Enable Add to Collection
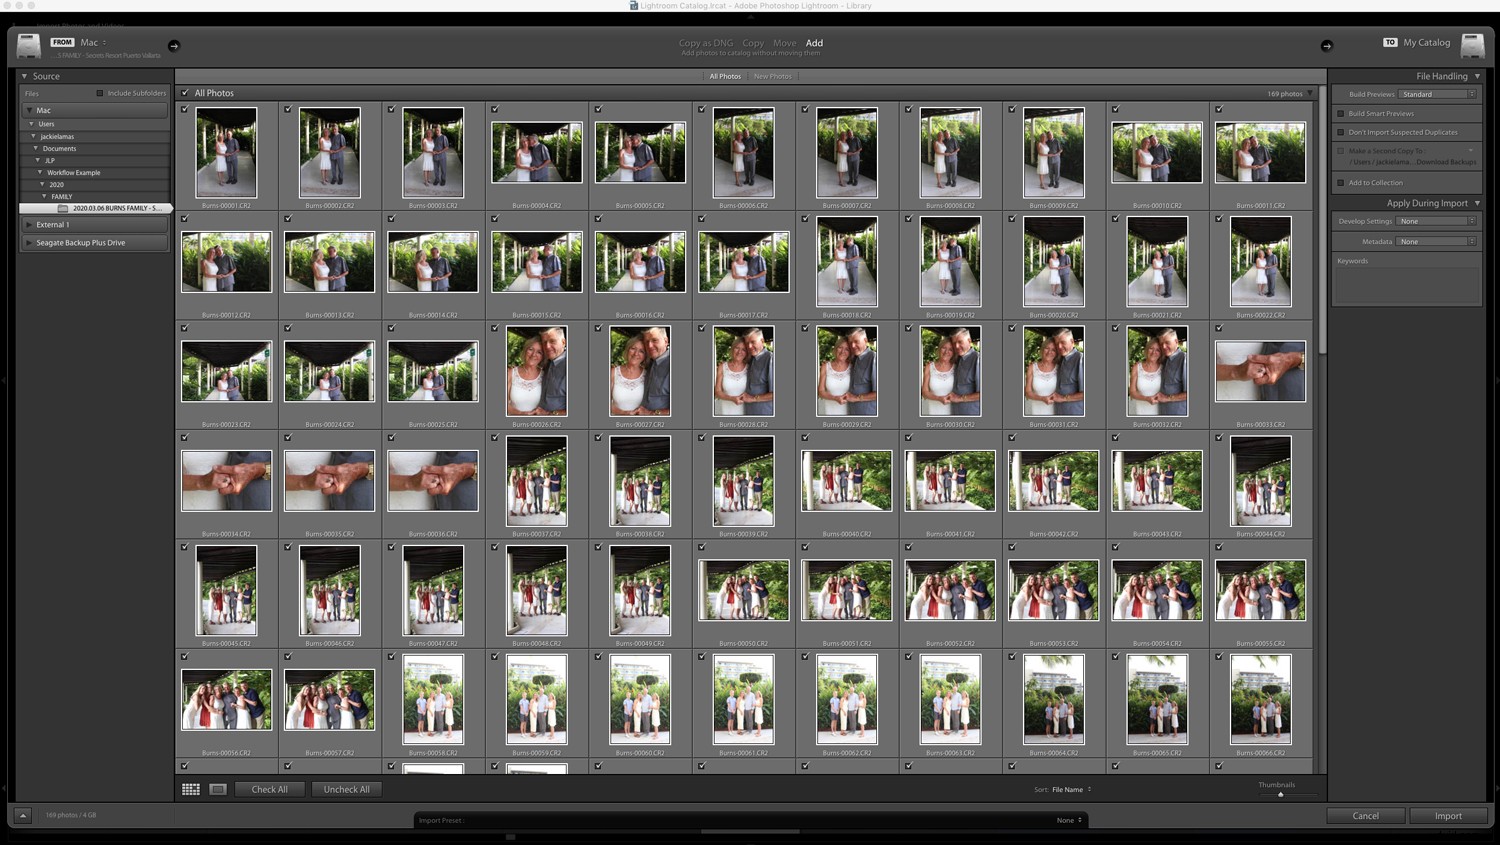The image size is (1500, 845). point(1340,182)
